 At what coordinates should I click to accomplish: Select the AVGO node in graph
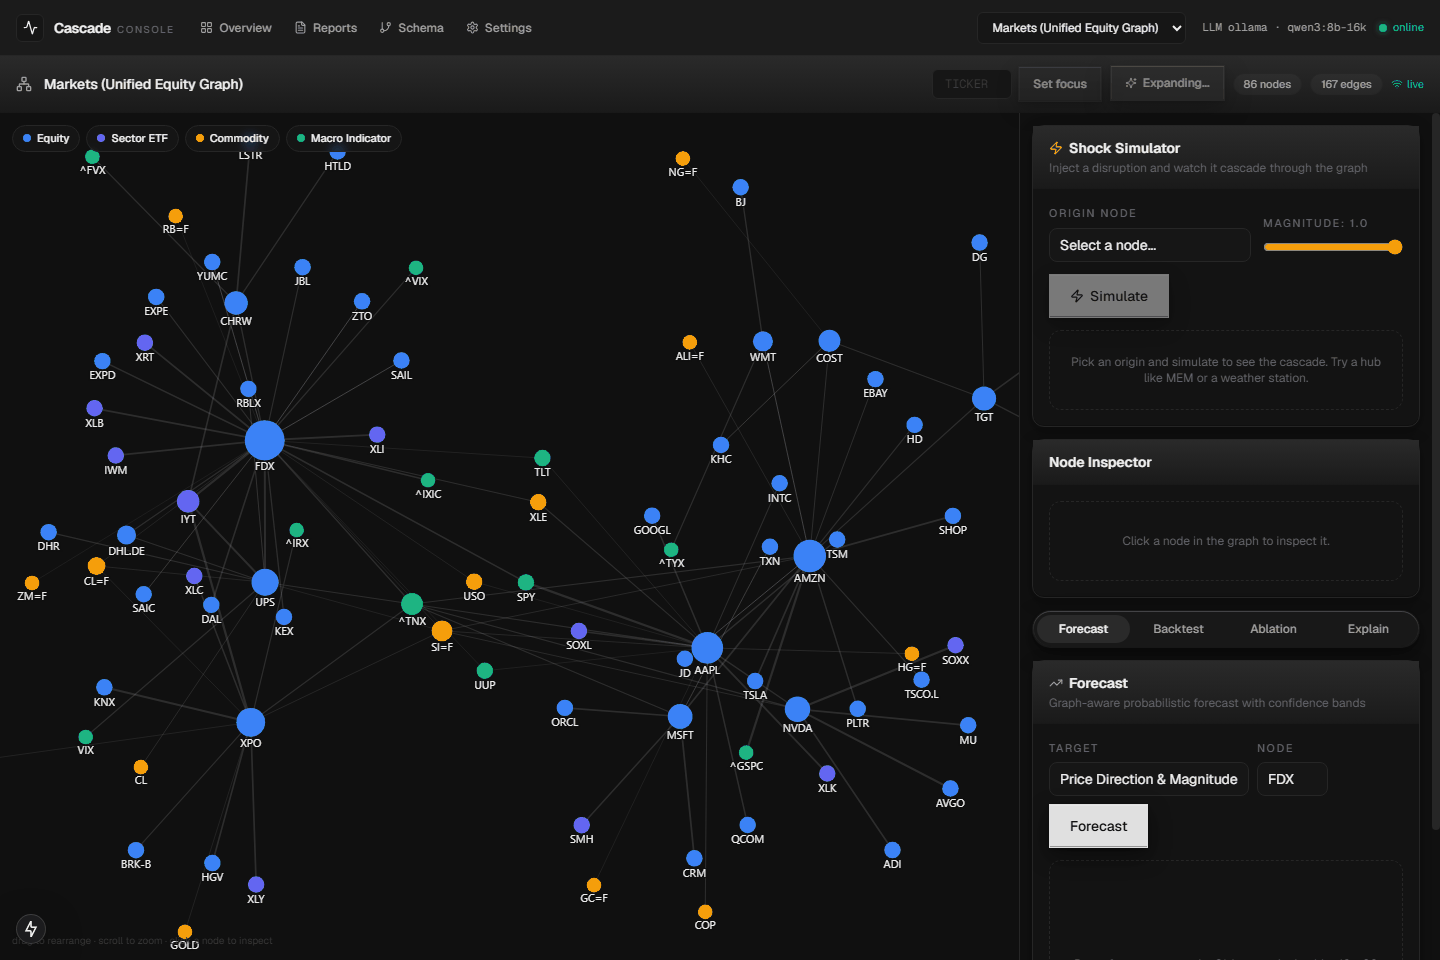click(950, 789)
